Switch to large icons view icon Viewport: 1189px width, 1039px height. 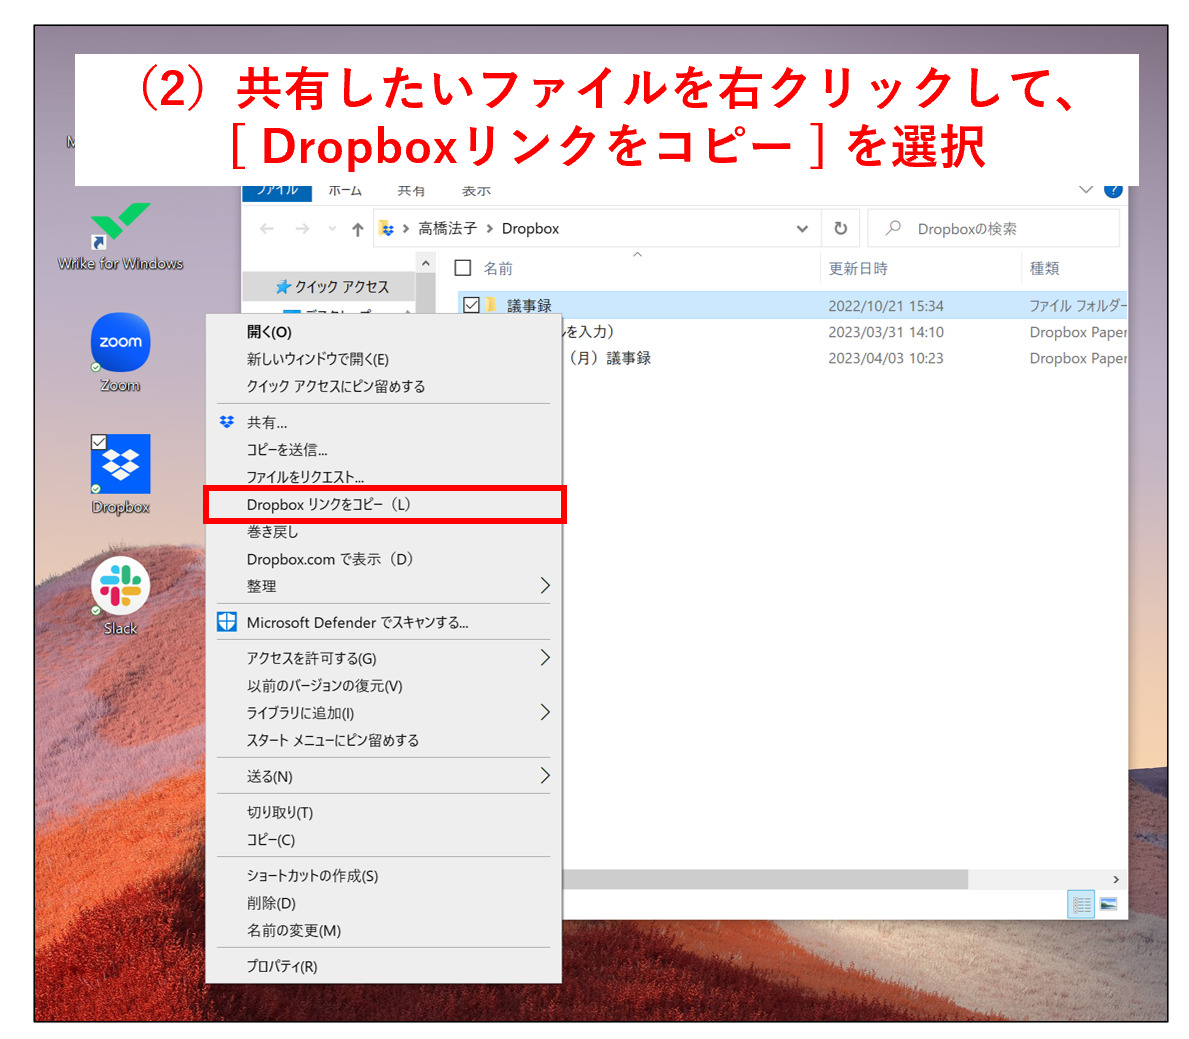tap(1109, 904)
